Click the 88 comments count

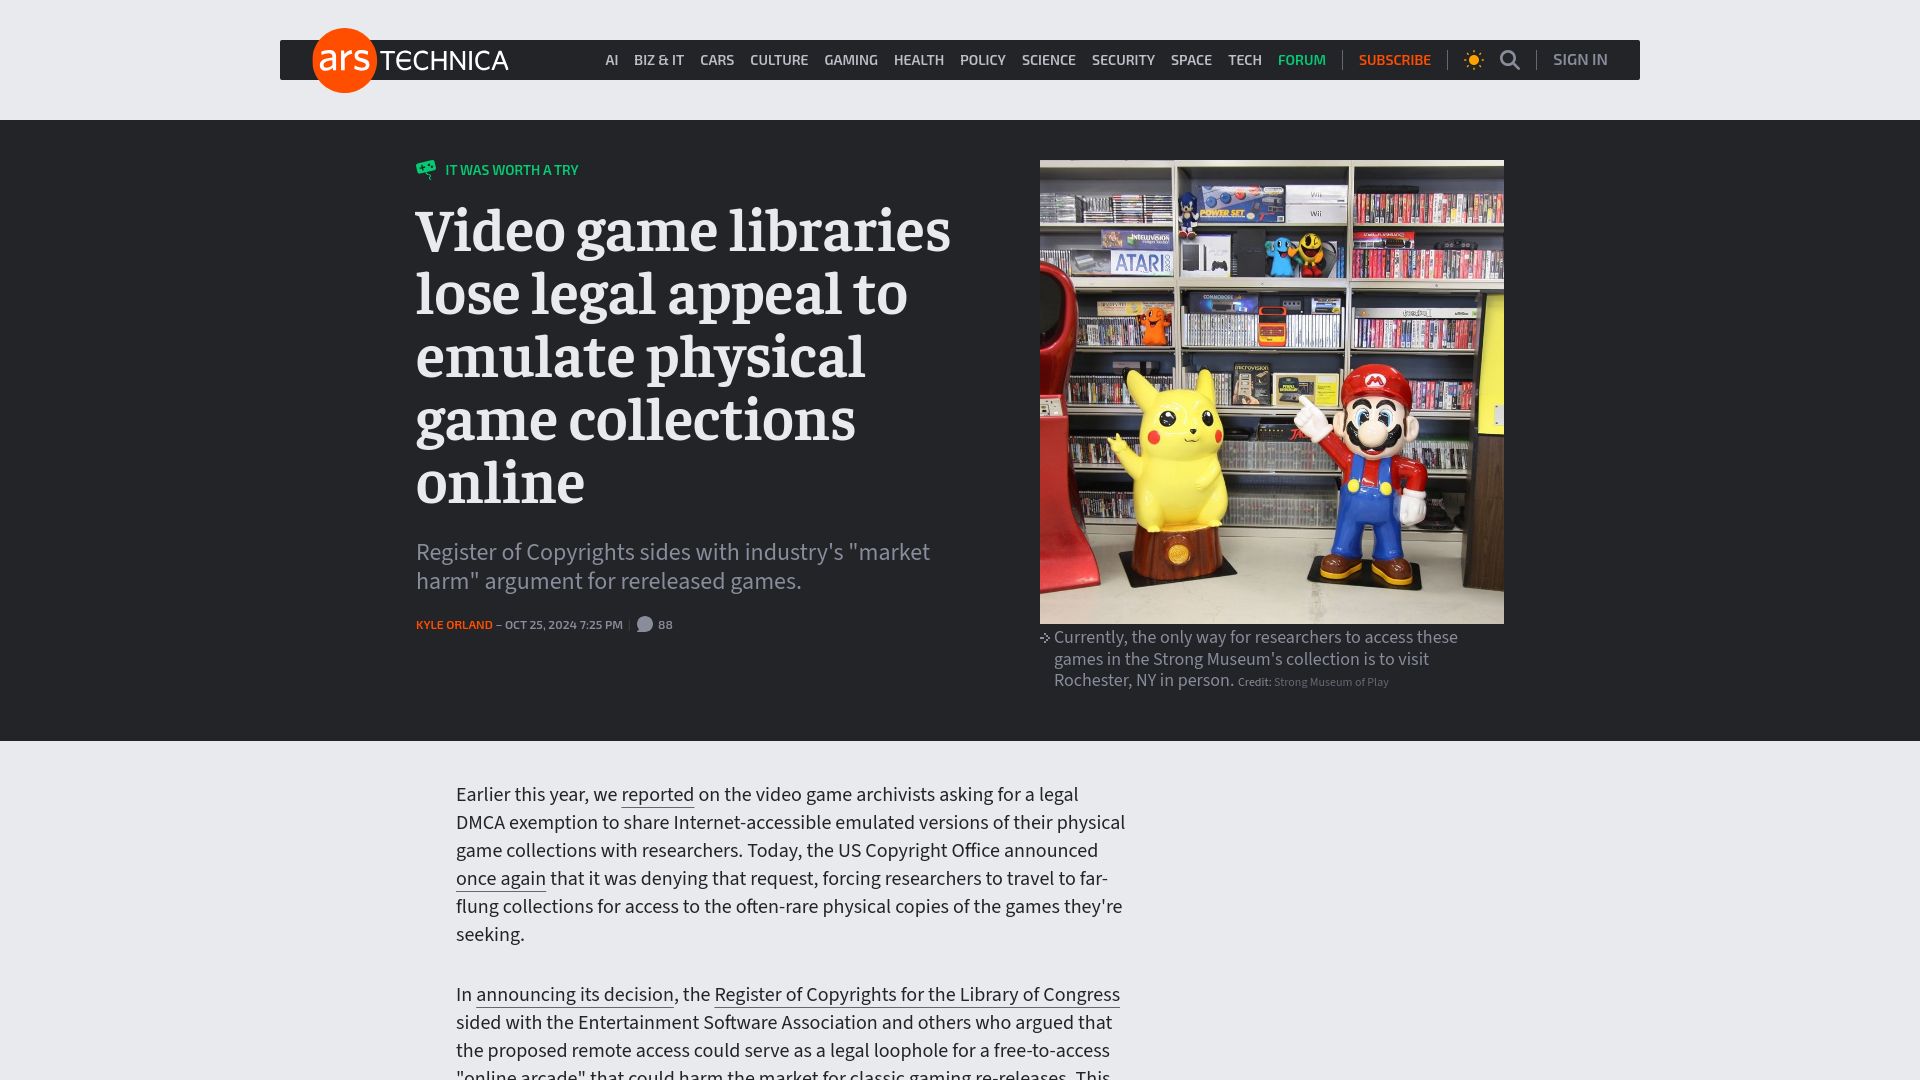[665, 625]
